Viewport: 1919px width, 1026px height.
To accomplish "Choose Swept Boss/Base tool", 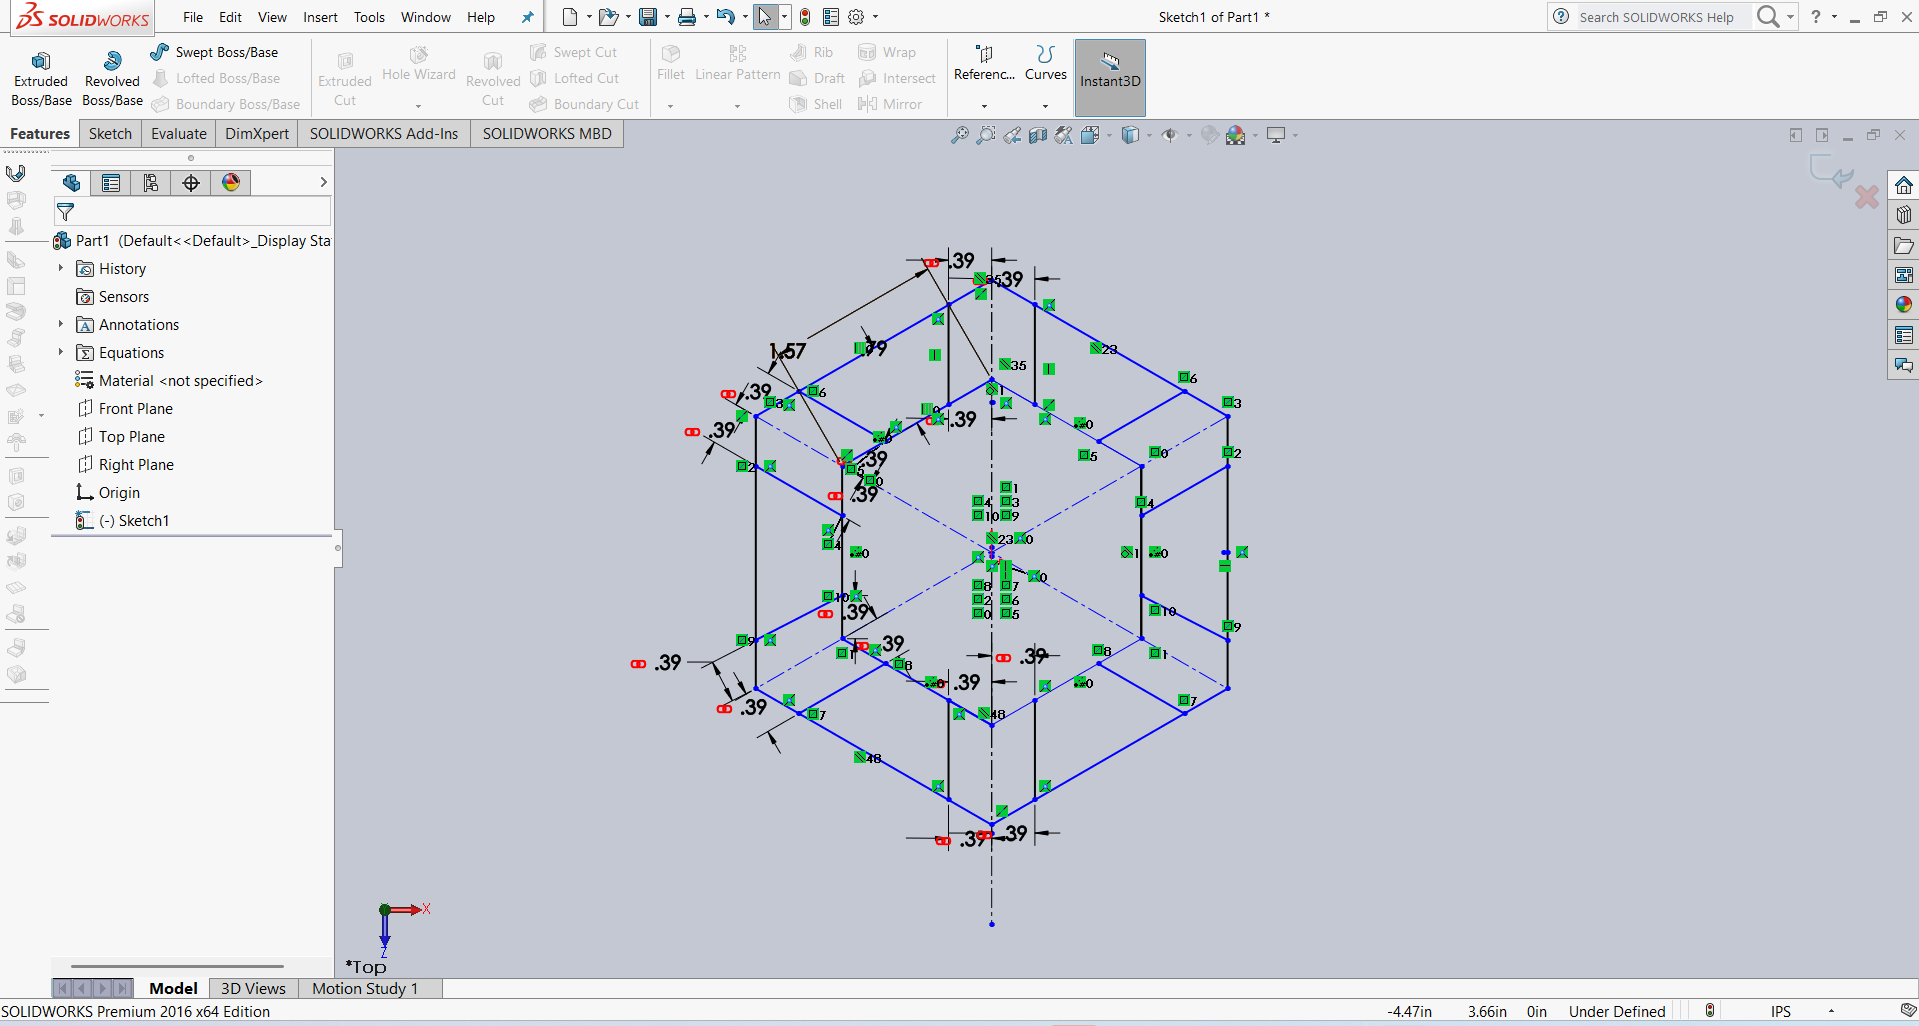I will 215,52.
